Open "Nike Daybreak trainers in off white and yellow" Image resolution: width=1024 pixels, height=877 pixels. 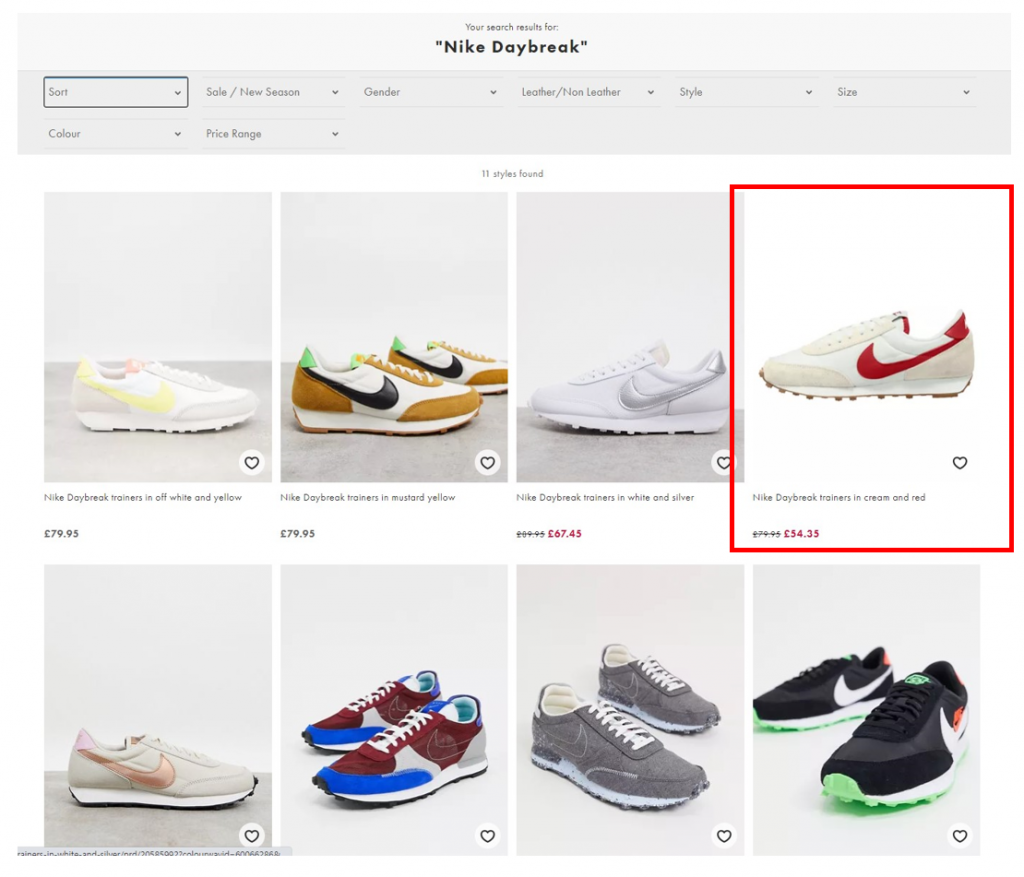[x=143, y=498]
